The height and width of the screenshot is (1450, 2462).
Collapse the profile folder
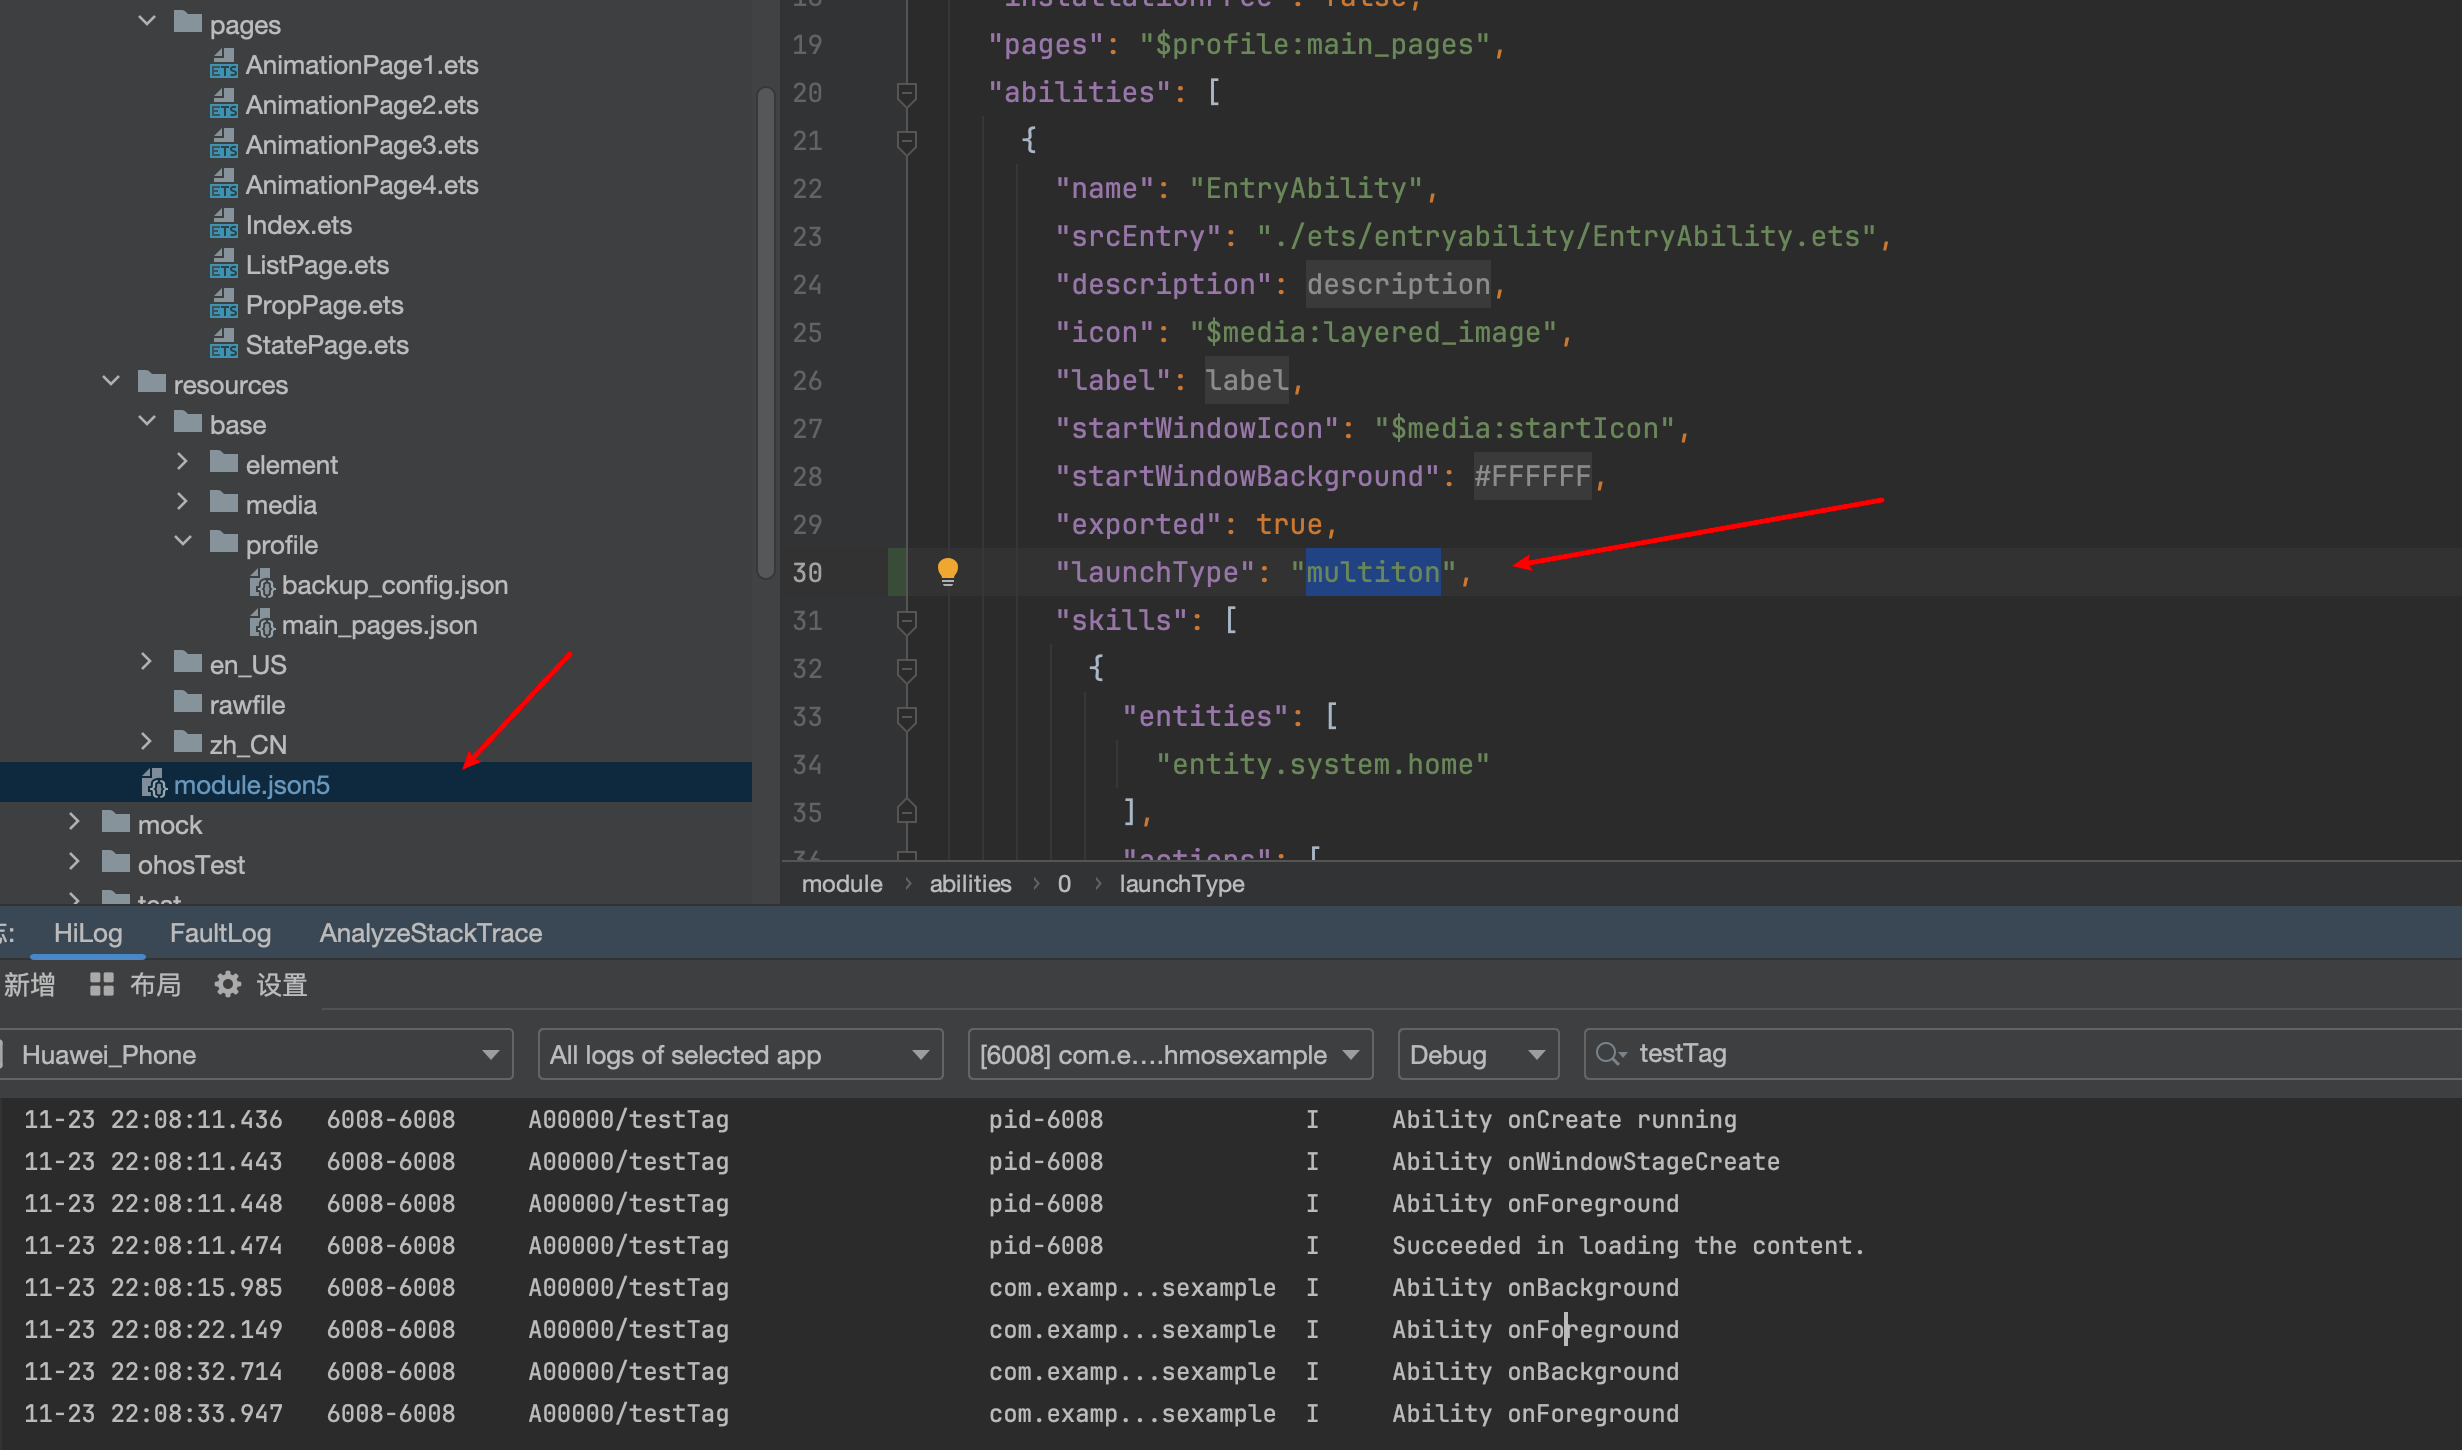tap(183, 541)
